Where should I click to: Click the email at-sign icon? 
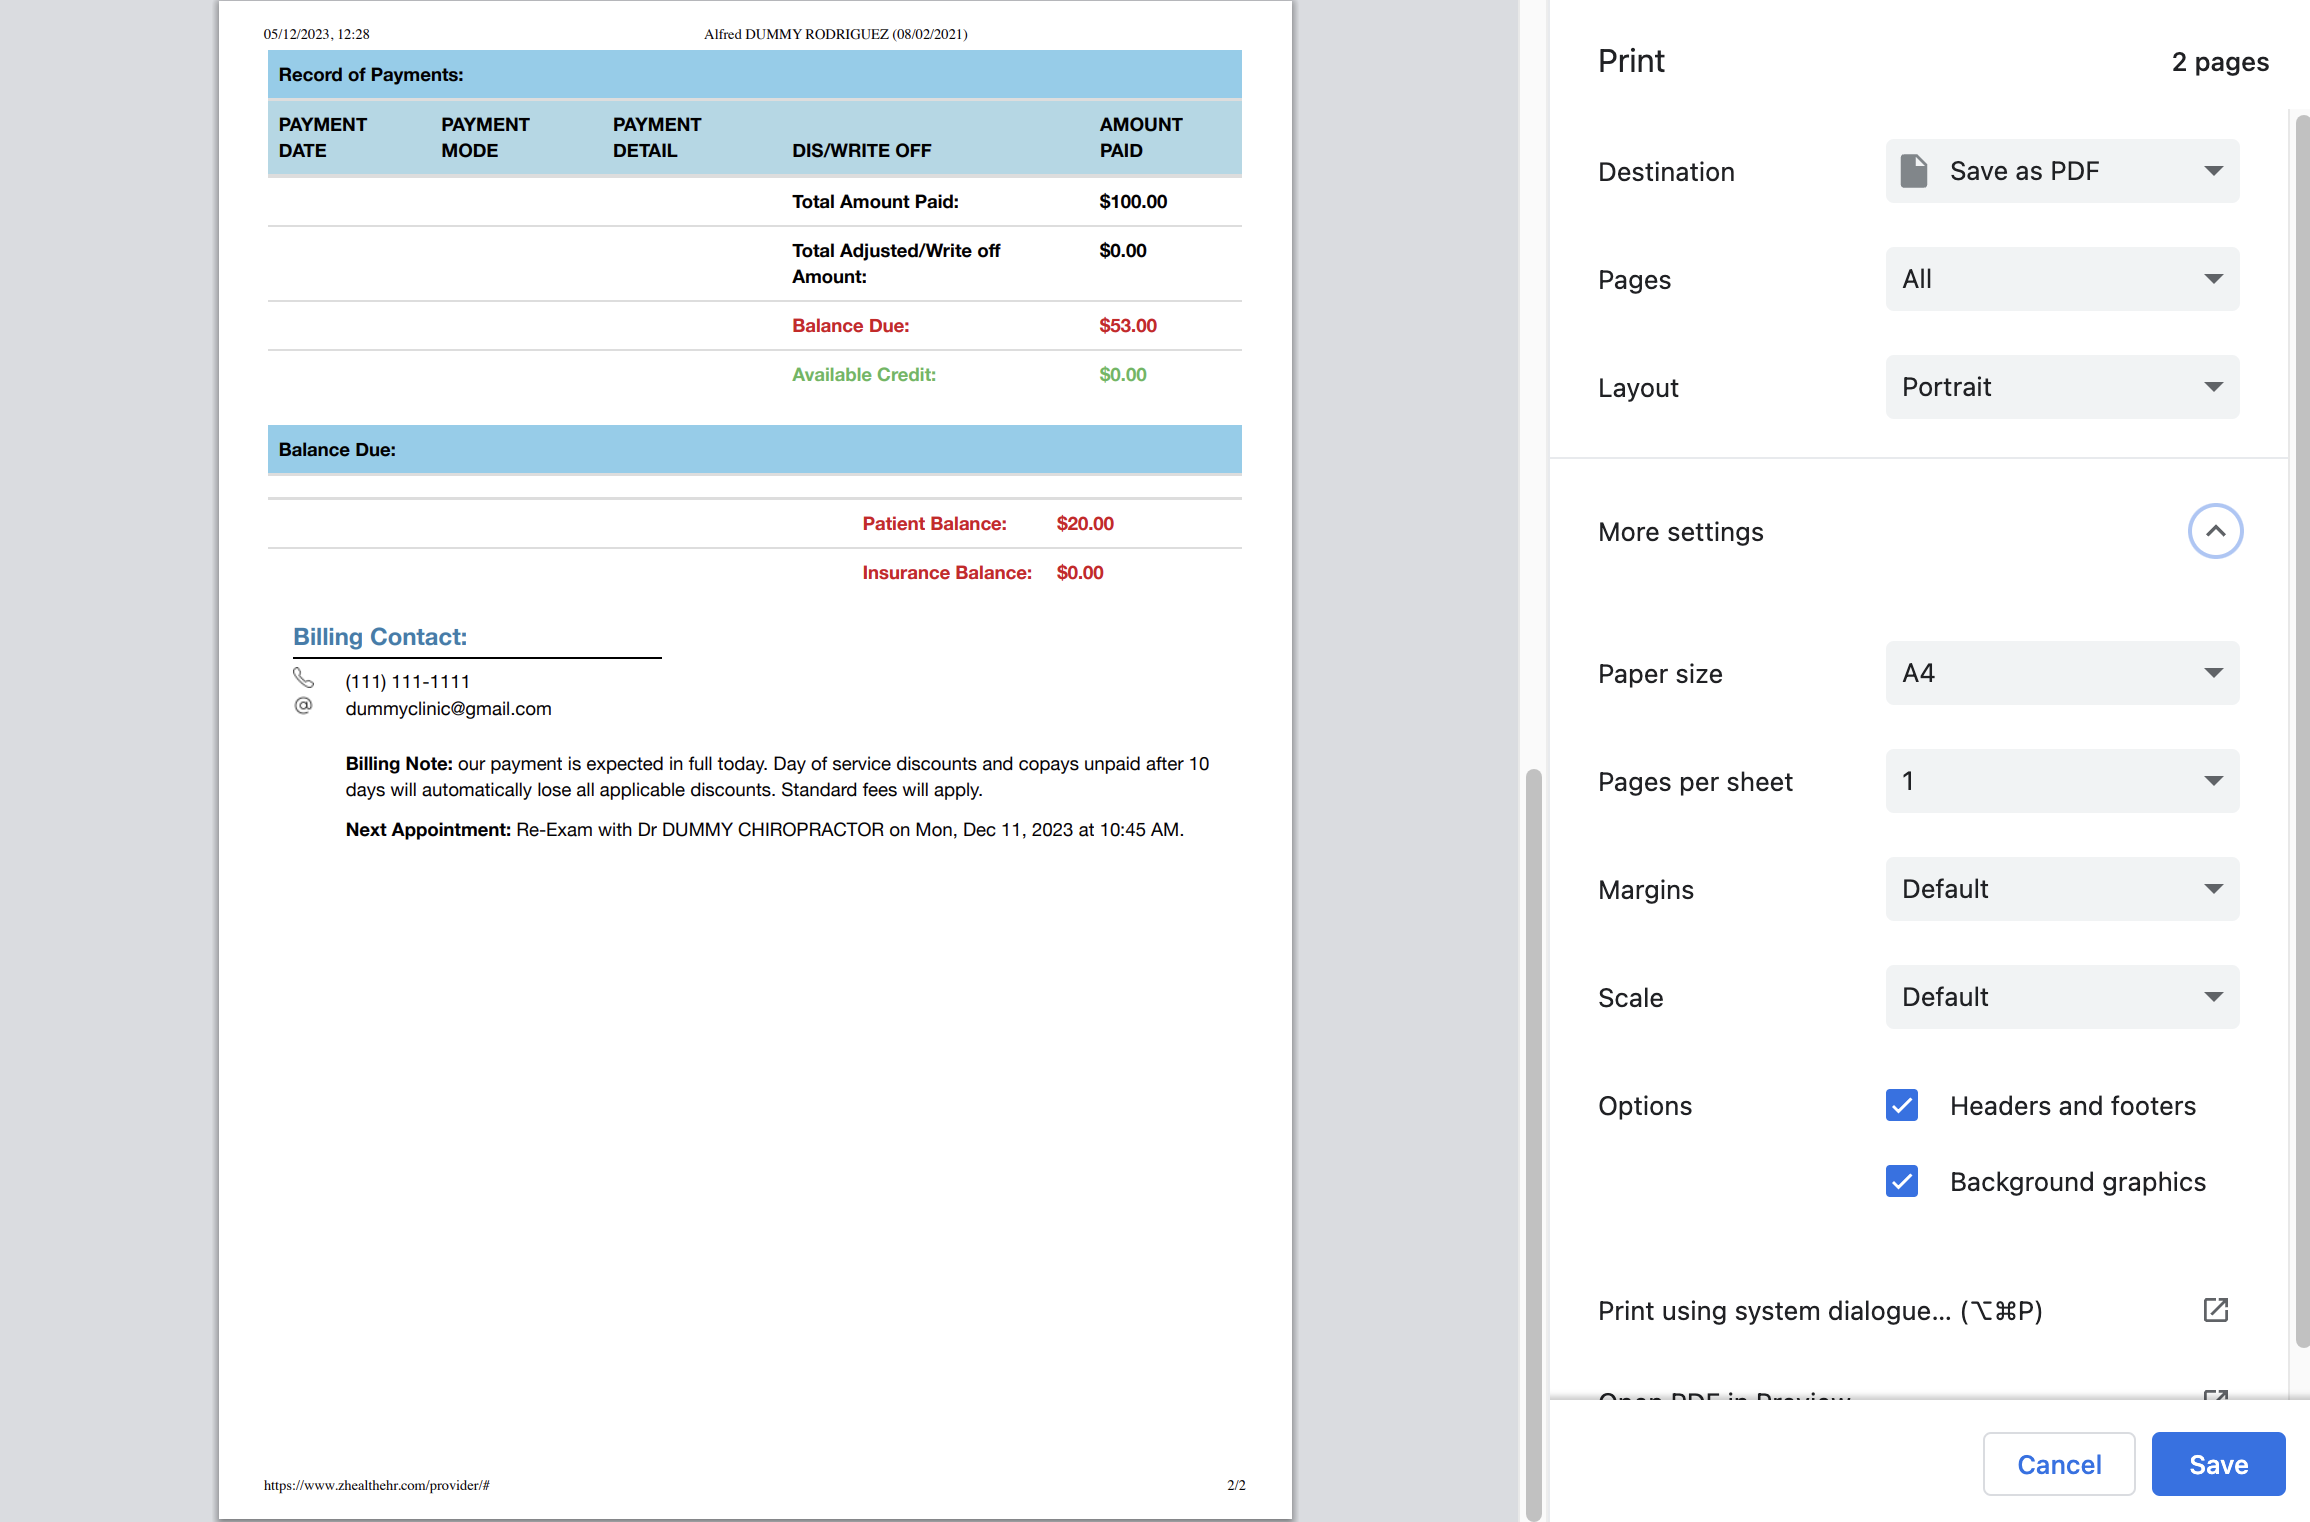pyautogui.click(x=303, y=706)
